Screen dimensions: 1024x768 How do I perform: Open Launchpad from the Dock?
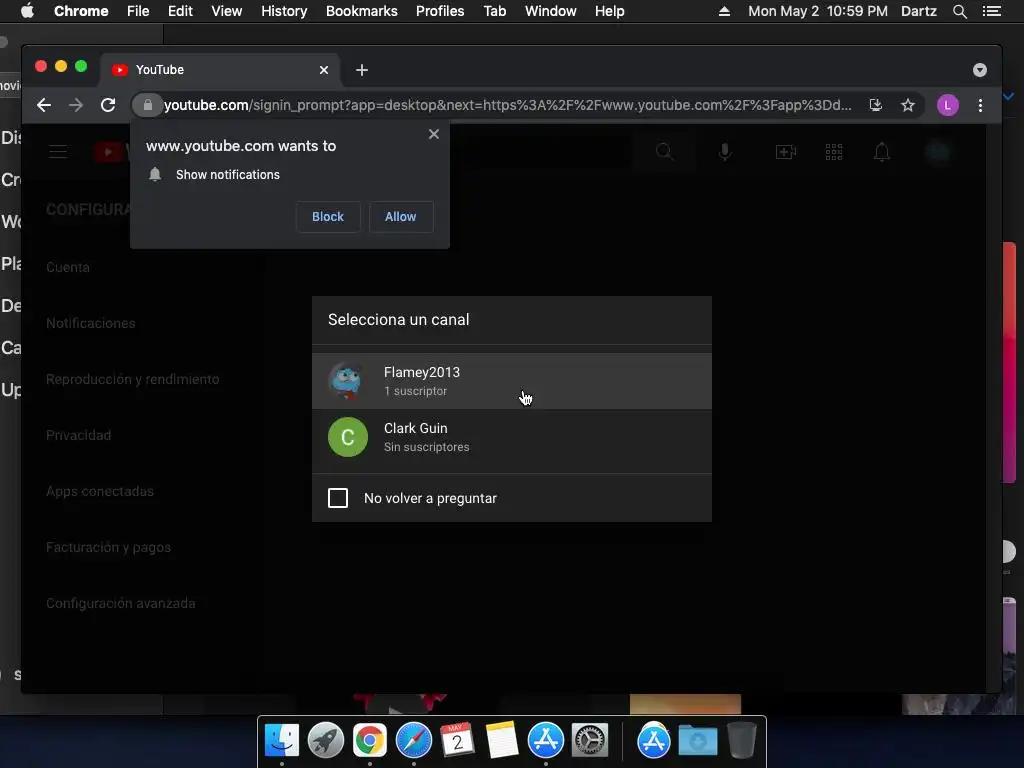click(x=326, y=741)
